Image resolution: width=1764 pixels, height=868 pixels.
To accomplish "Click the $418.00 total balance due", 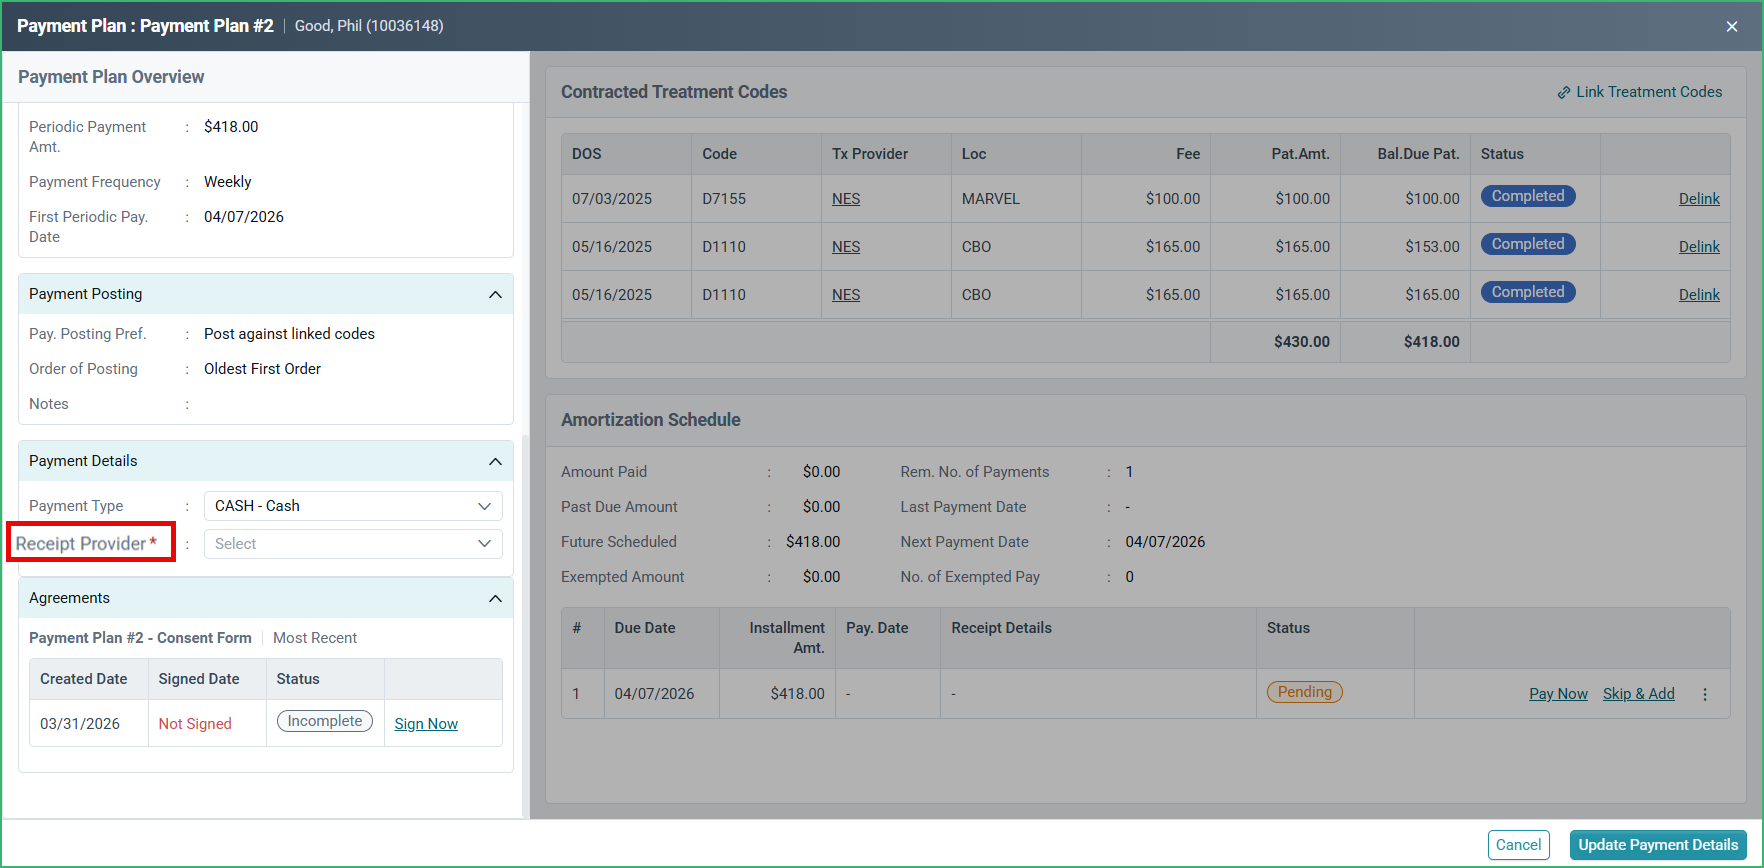I will click(x=1432, y=342).
